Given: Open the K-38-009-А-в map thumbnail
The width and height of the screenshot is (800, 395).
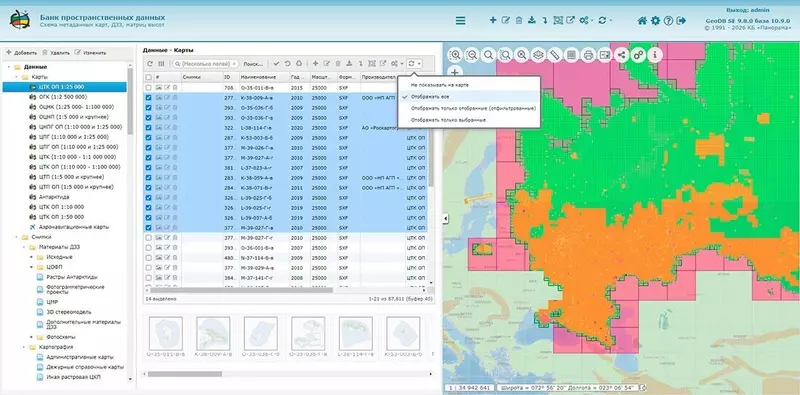Looking at the screenshot, I should pos(213,333).
